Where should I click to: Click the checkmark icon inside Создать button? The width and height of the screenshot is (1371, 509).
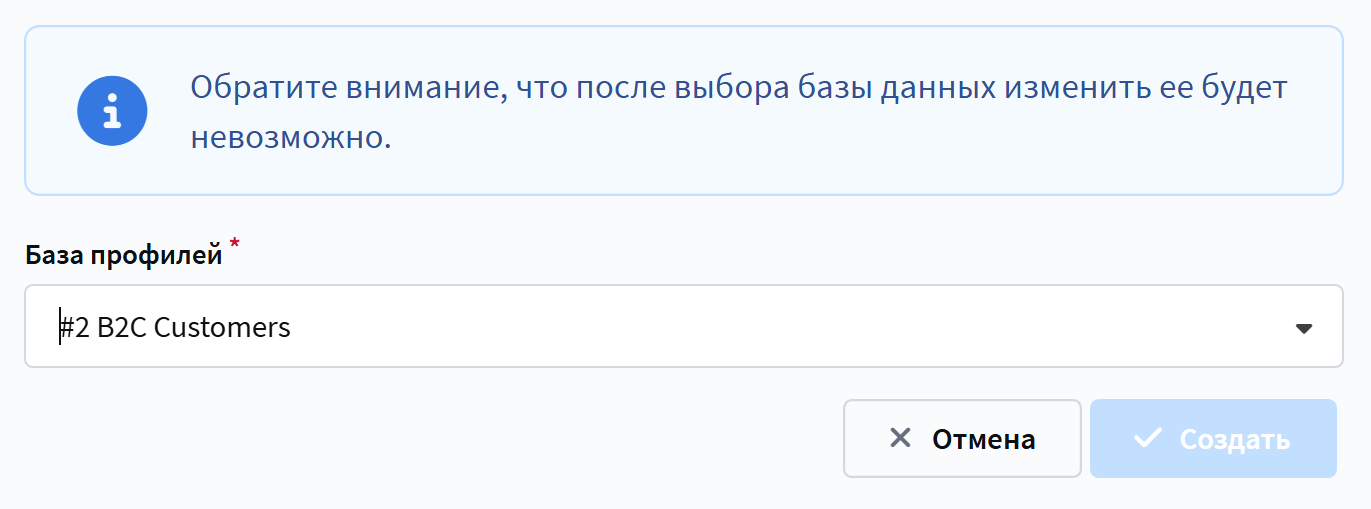click(1147, 438)
